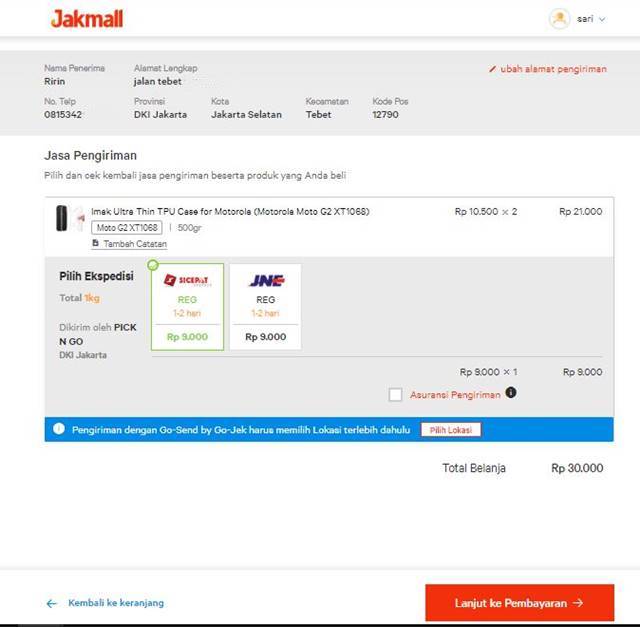Click Lanjut ke Pembayaran button
The width and height of the screenshot is (640, 627).
520,603
